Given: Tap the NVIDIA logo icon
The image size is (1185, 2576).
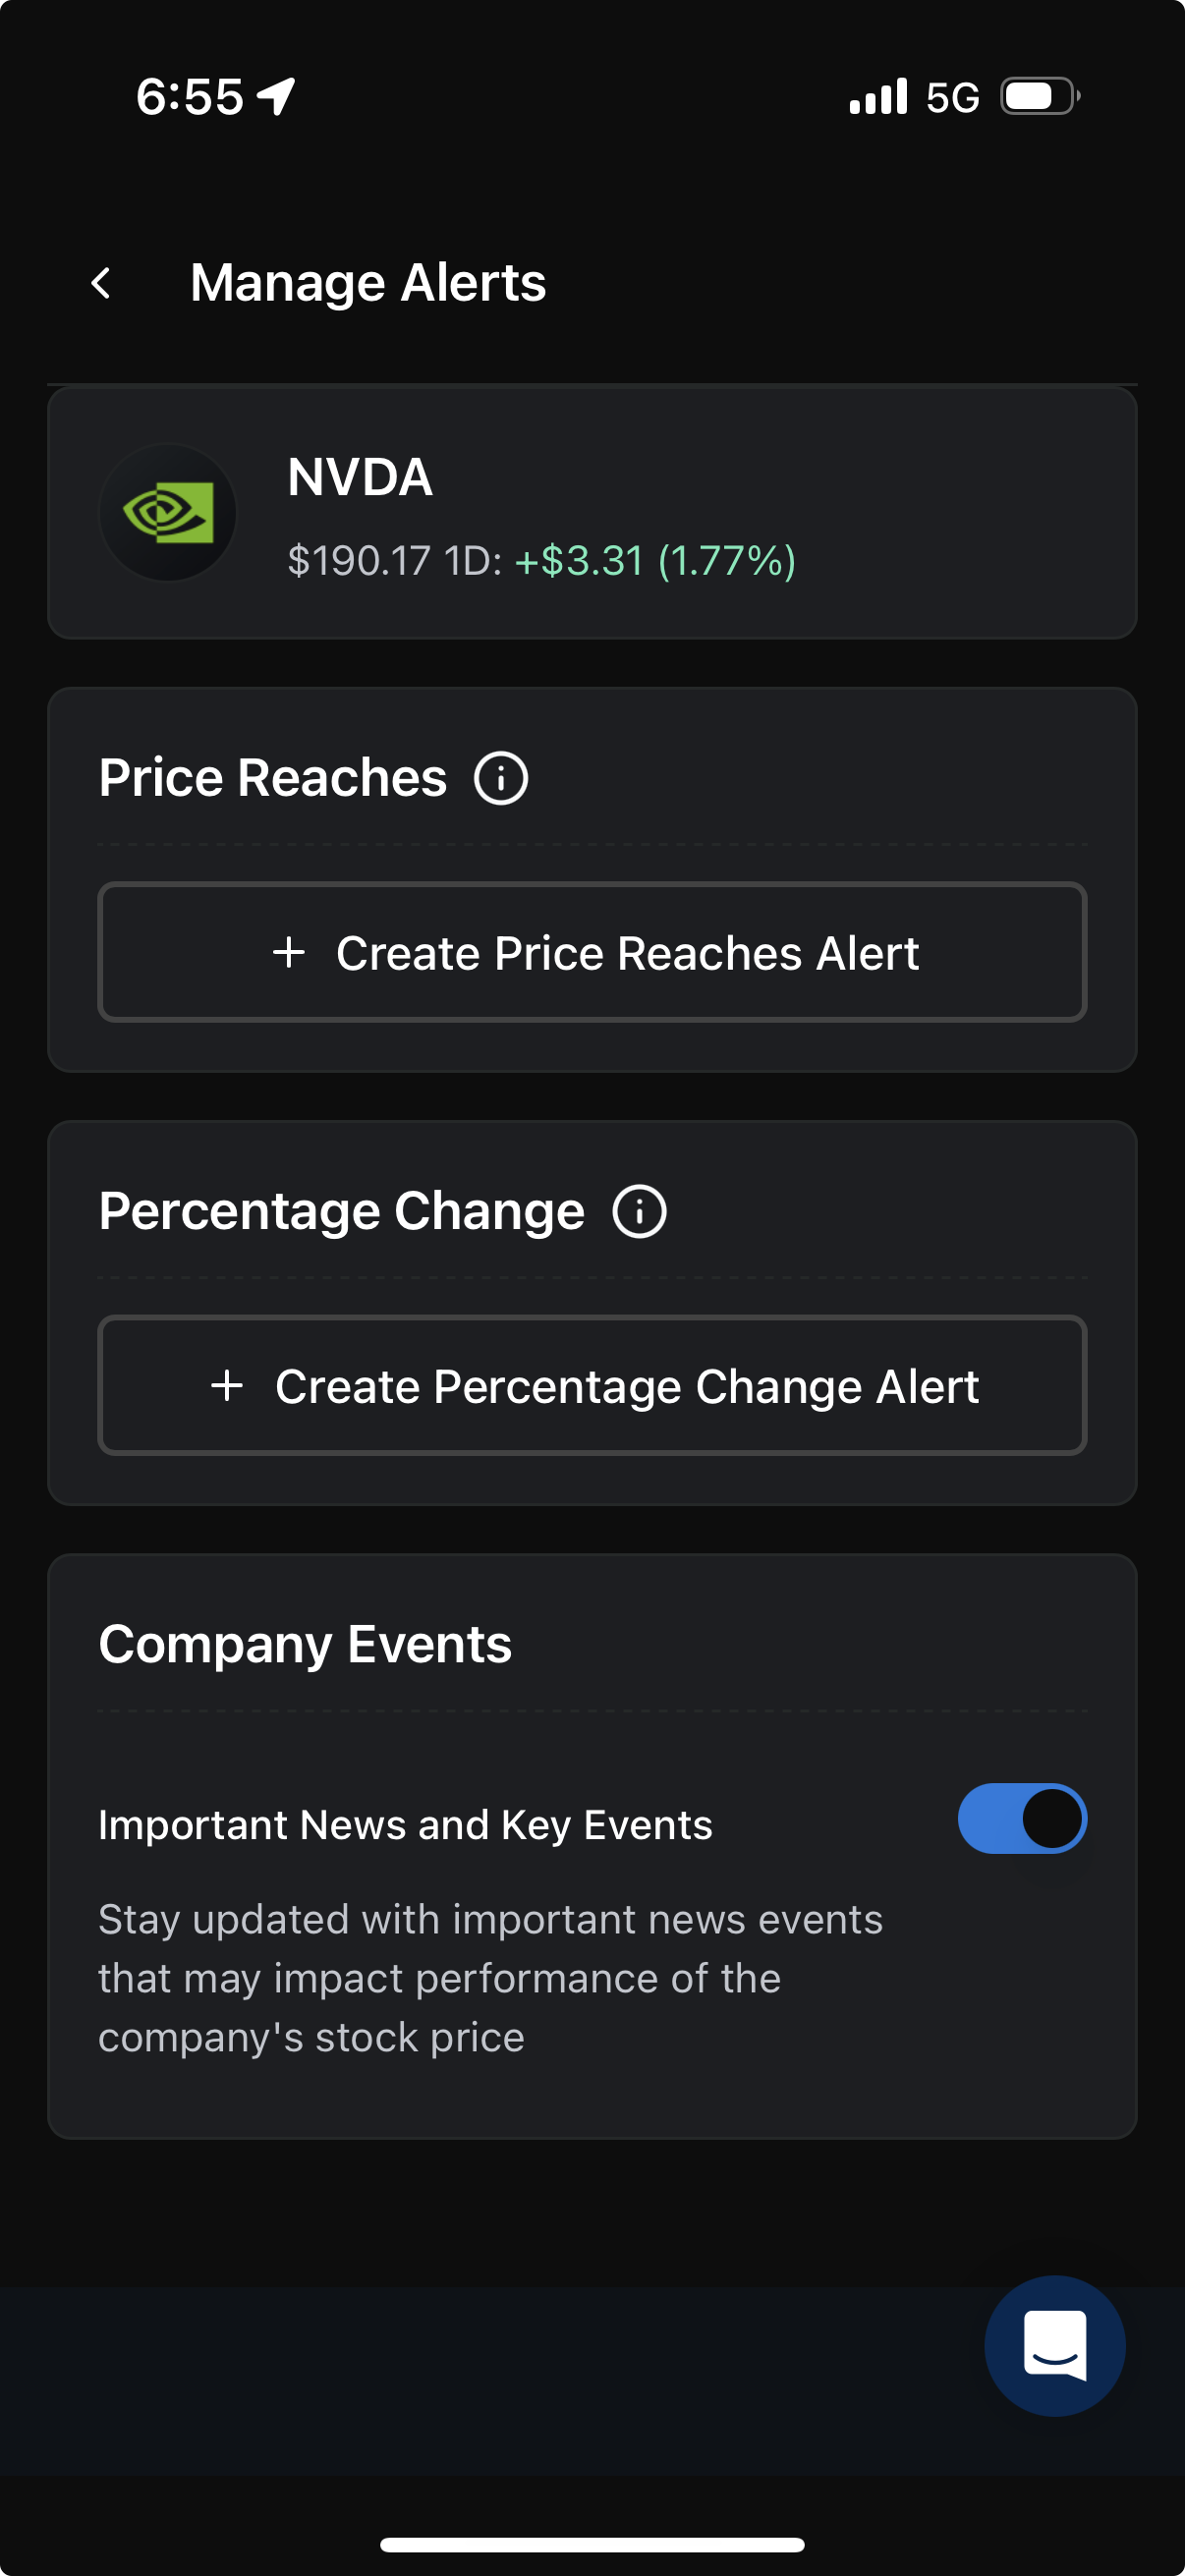Looking at the screenshot, I should [168, 513].
